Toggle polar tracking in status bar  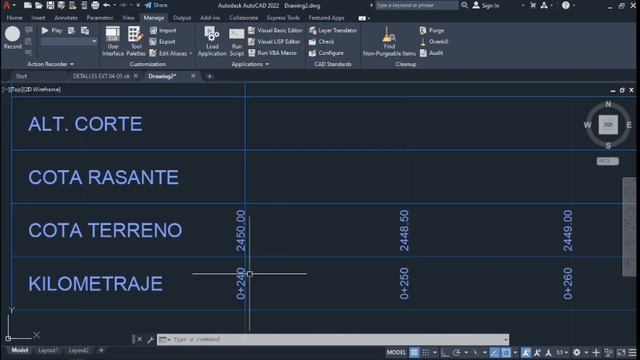[x=456, y=352]
